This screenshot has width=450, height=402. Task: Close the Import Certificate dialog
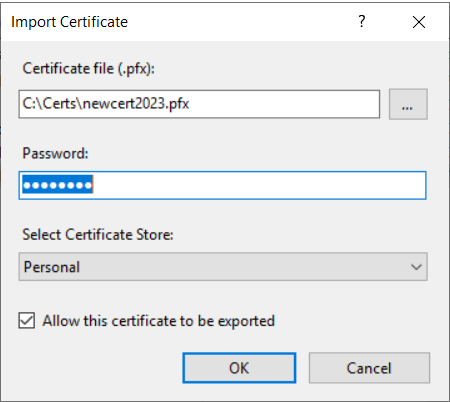pos(419,22)
